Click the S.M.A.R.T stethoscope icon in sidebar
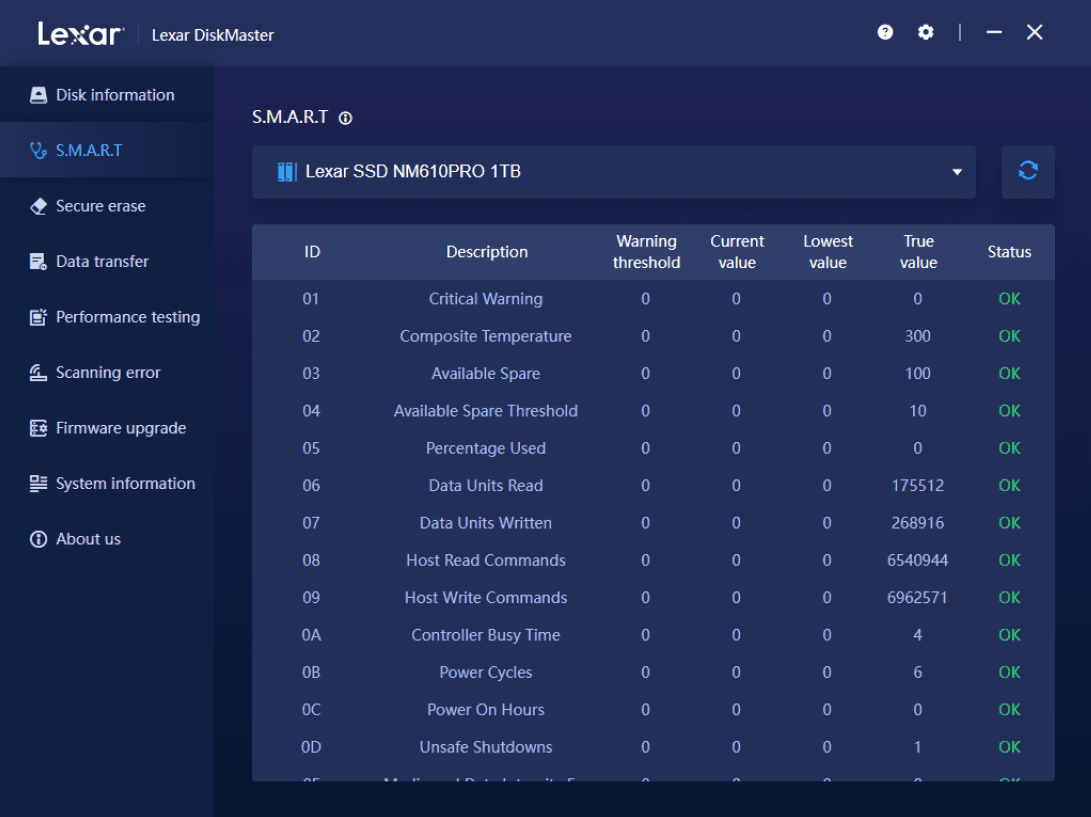 38,150
